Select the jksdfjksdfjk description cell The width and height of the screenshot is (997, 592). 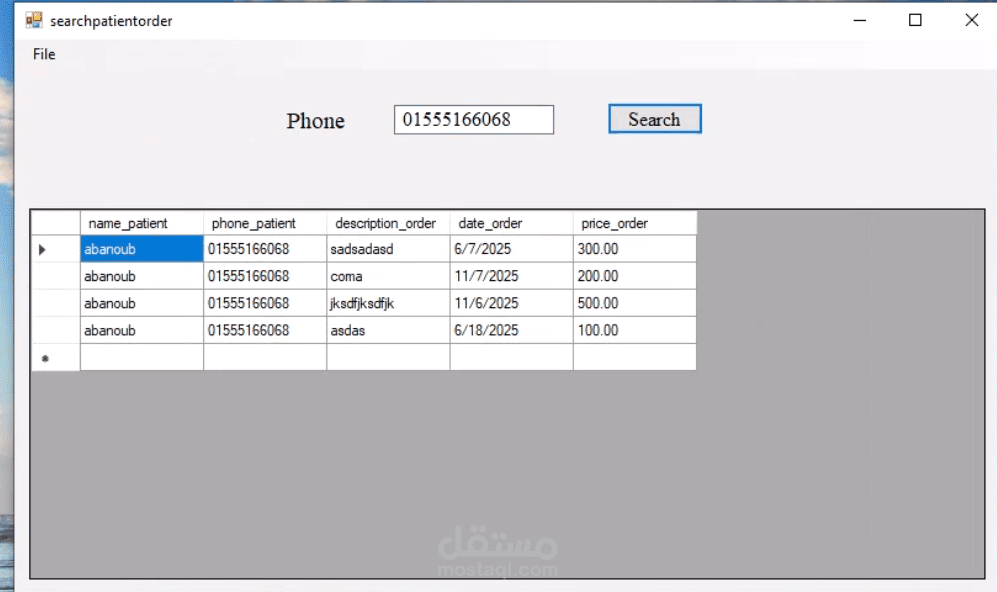click(x=388, y=303)
